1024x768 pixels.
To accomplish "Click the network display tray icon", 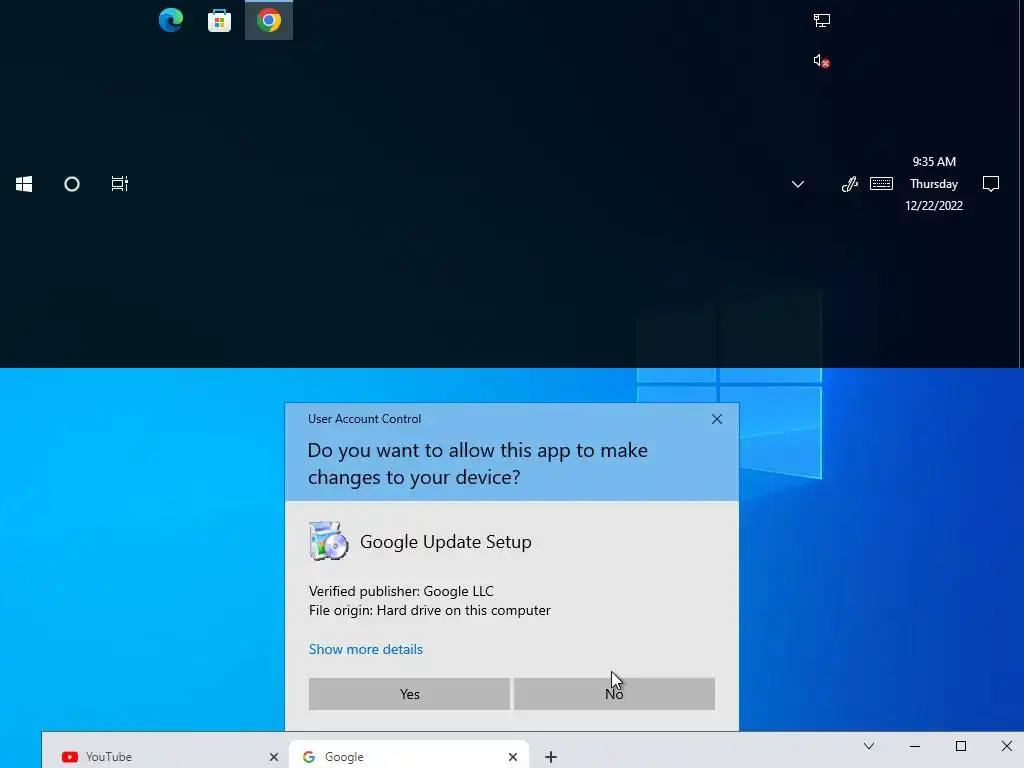I will pyautogui.click(x=822, y=21).
